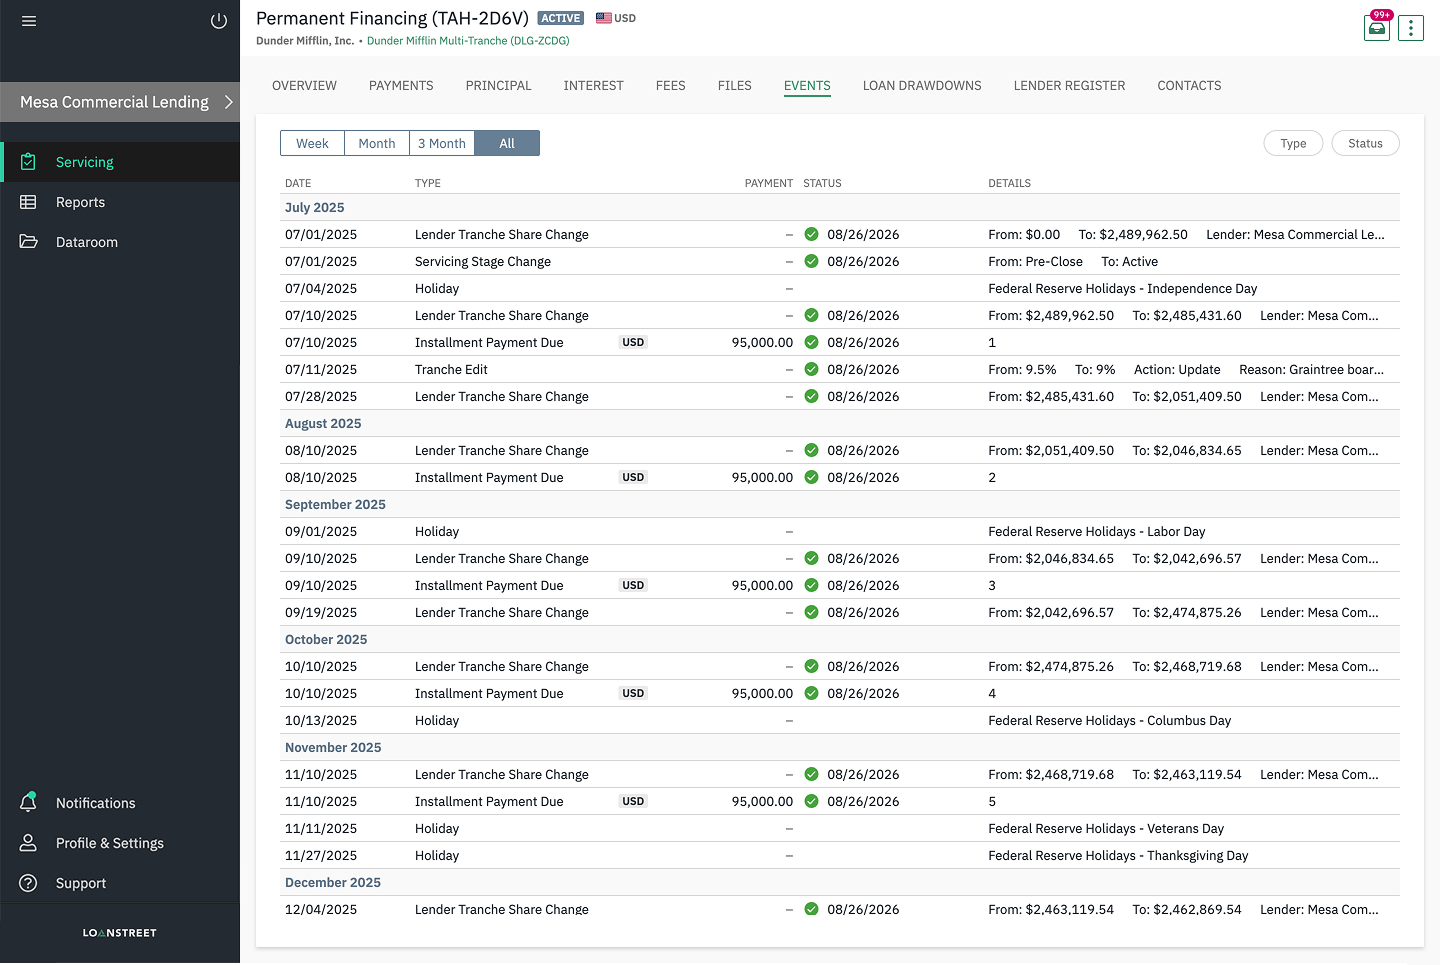Switch to the Principal tab
1440x965 pixels.
(x=498, y=86)
